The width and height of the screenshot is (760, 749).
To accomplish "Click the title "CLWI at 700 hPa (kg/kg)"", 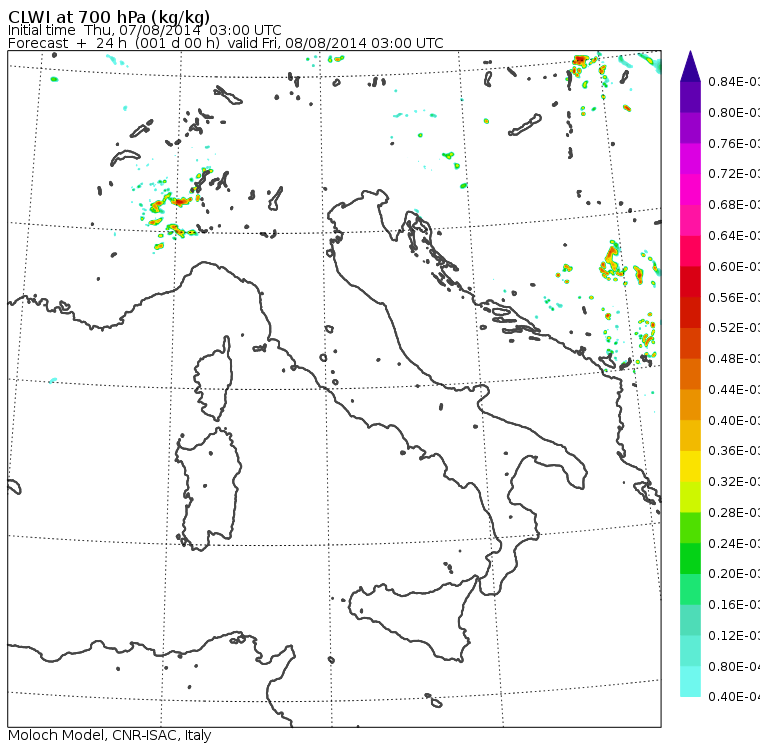I will coord(109,17).
